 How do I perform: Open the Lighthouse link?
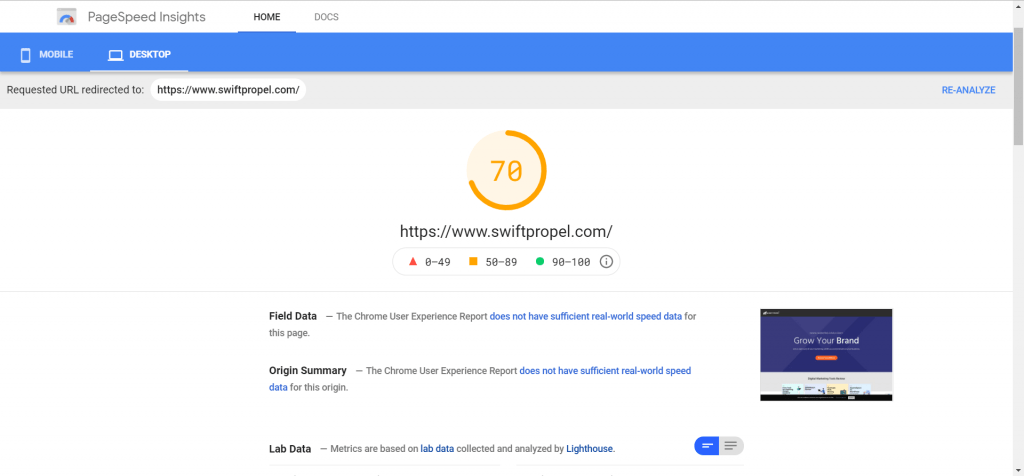click(x=590, y=449)
